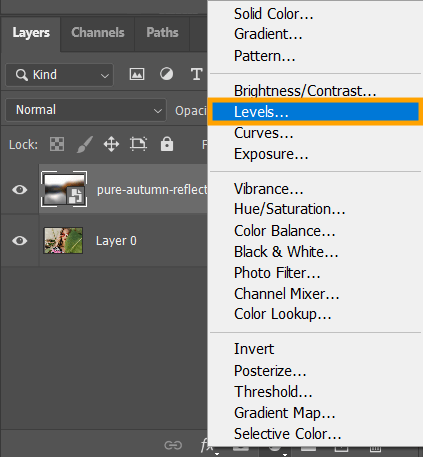423x457 pixels.
Task: Open the Normal blend mode dropdown
Action: tap(86, 110)
